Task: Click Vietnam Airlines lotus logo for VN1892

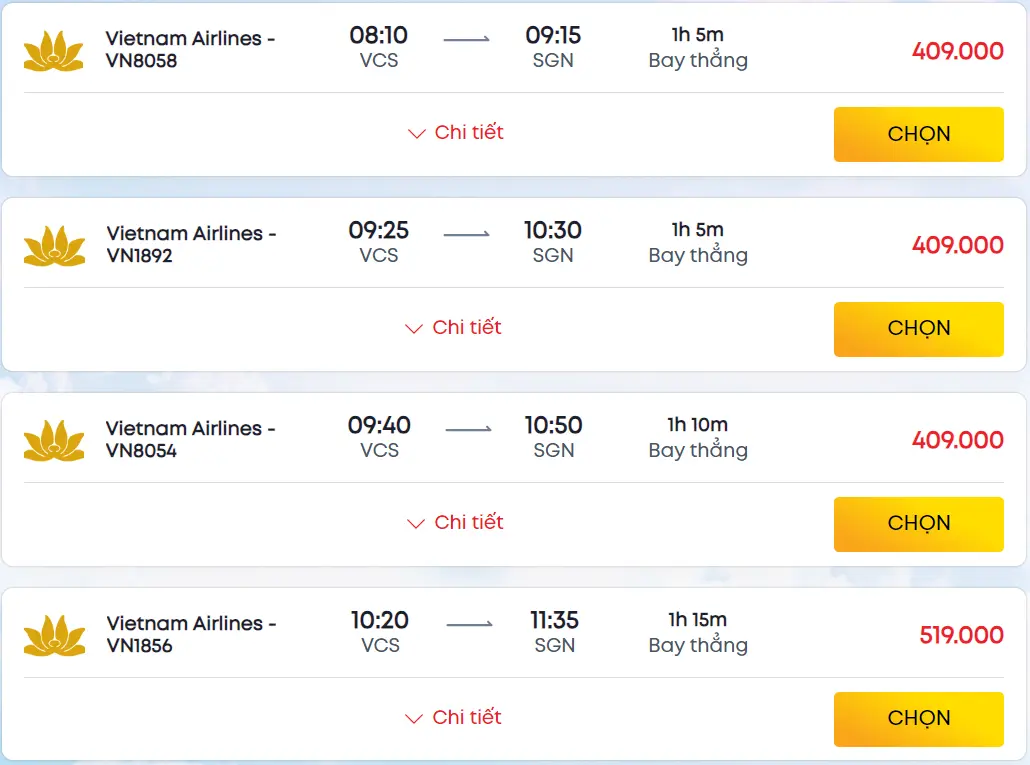Action: [54, 245]
